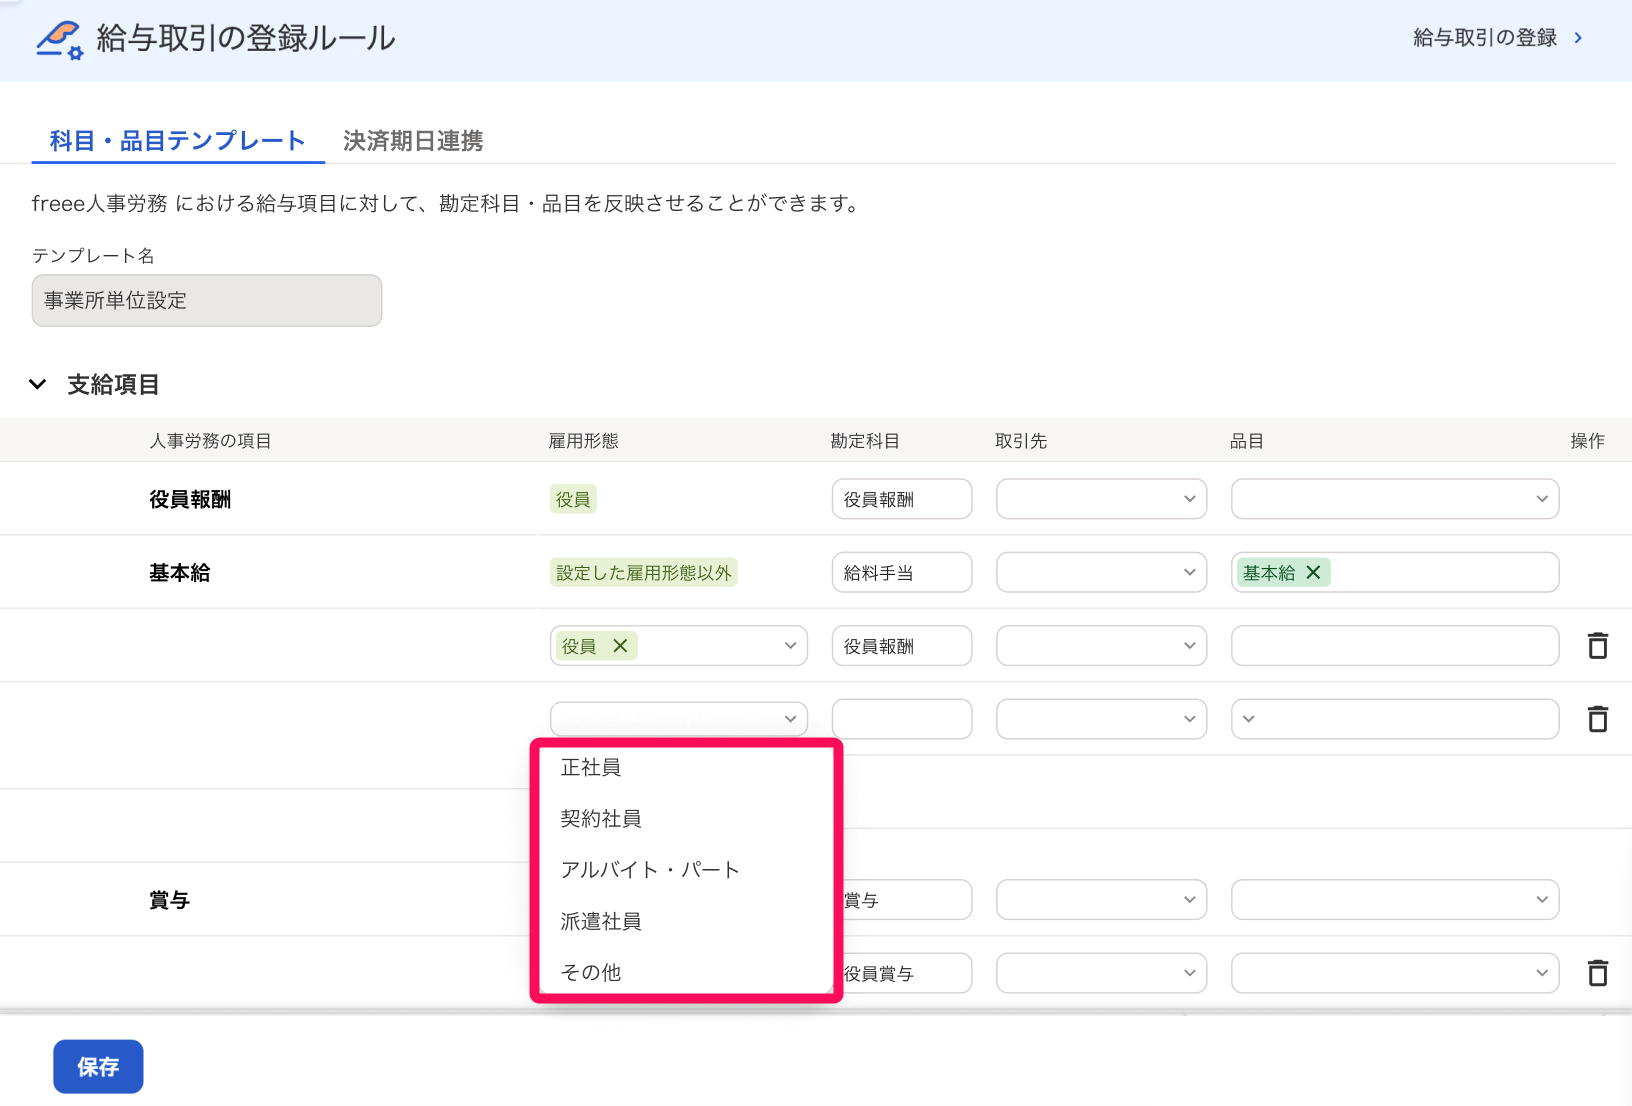This screenshot has height=1106, width=1632.
Task: Switch to 決済期日連携 tab
Action: pyautogui.click(x=413, y=141)
